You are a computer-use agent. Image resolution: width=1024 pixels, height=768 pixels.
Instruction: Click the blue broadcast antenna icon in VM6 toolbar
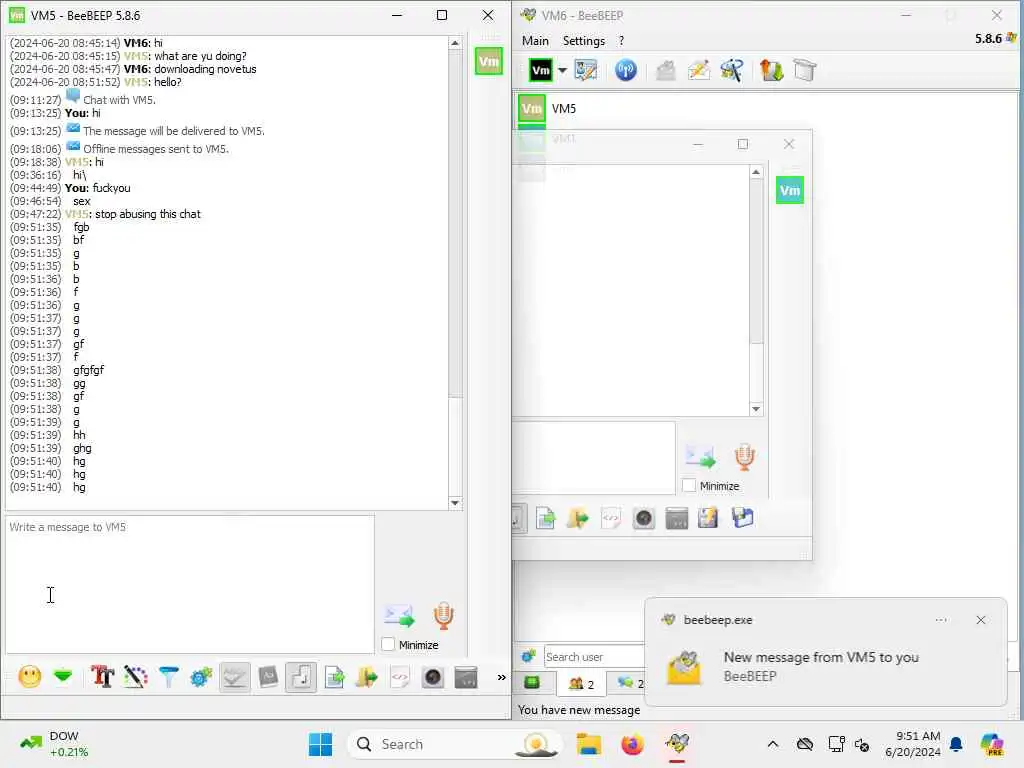[x=626, y=70]
